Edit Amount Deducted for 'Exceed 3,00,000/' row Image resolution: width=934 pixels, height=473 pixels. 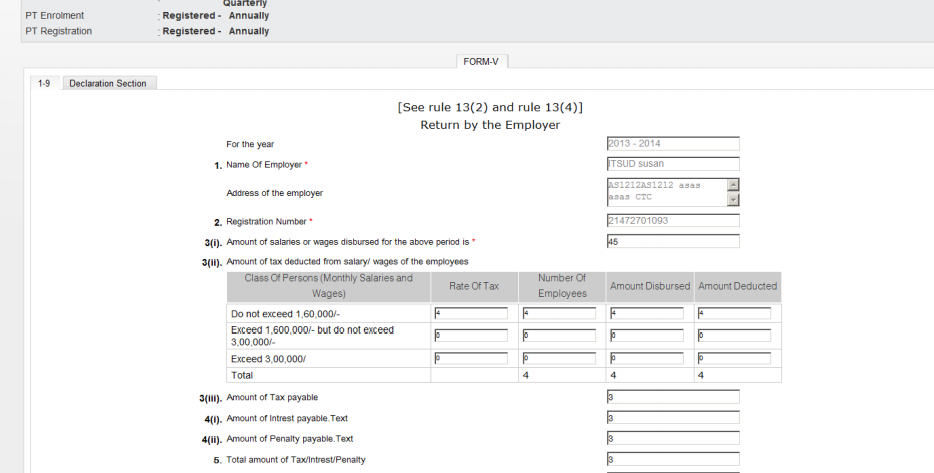pyautogui.click(x=734, y=358)
